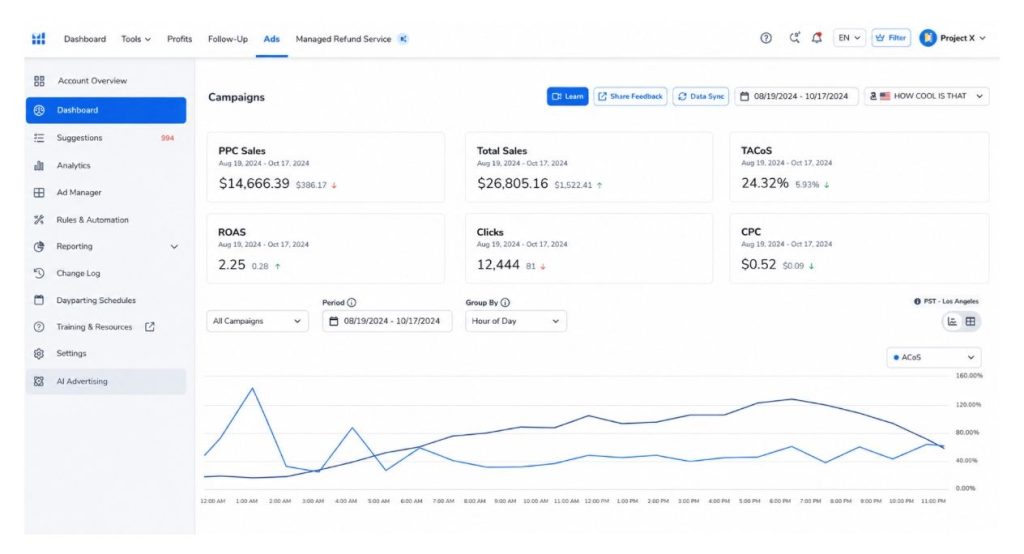This screenshot has width=1024, height=554.
Task: Click the Data Sync button
Action: pyautogui.click(x=701, y=96)
